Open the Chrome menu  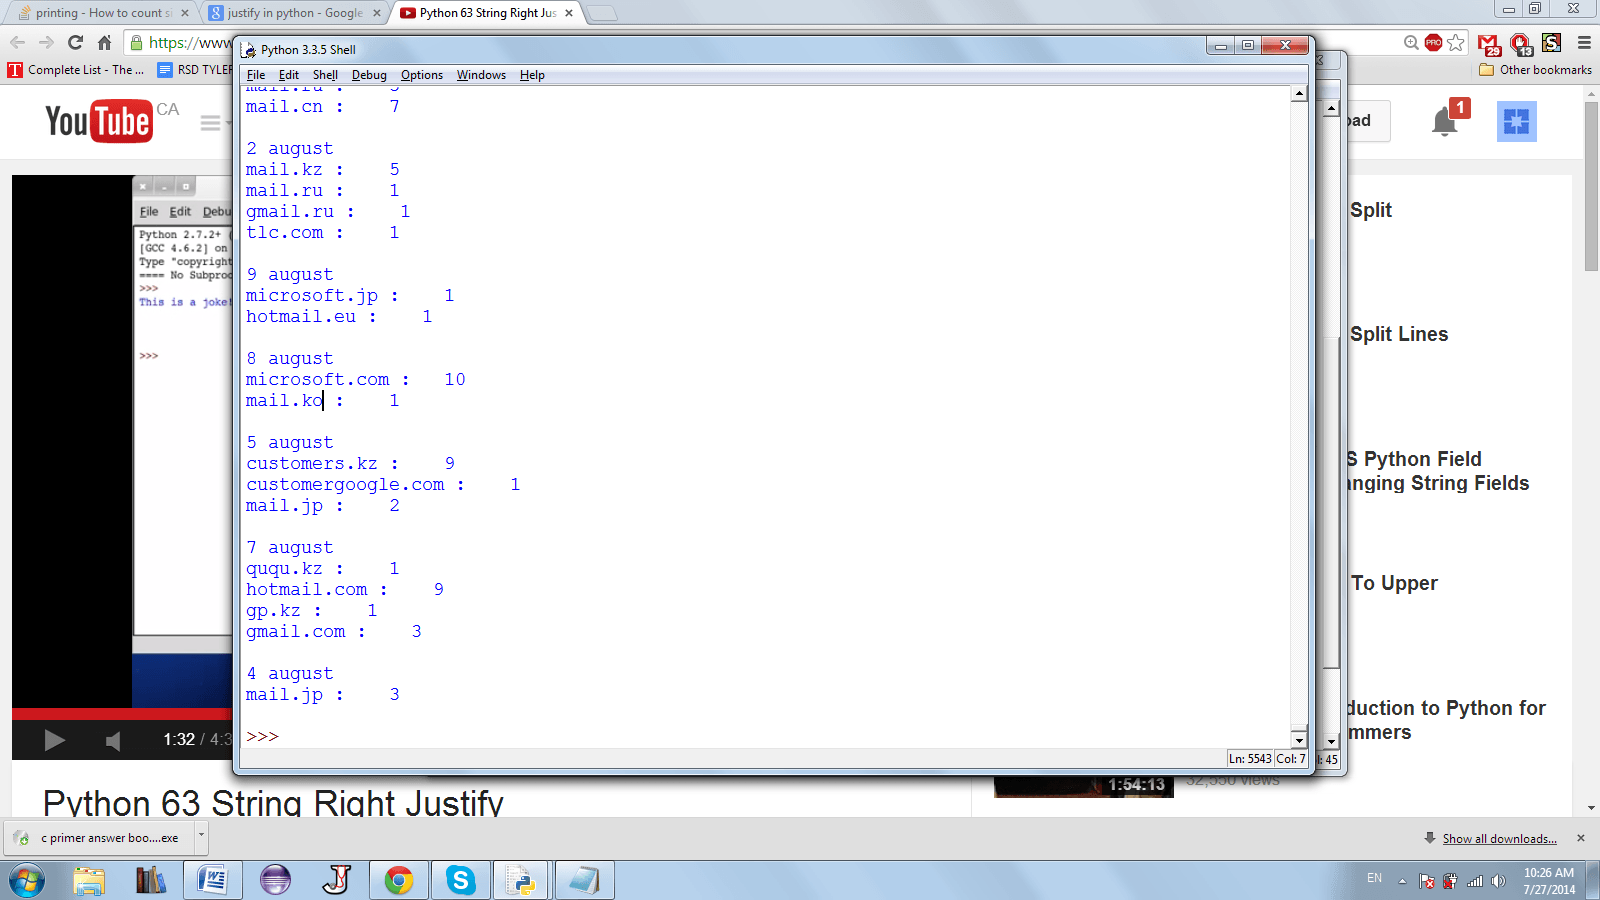[x=1584, y=42]
